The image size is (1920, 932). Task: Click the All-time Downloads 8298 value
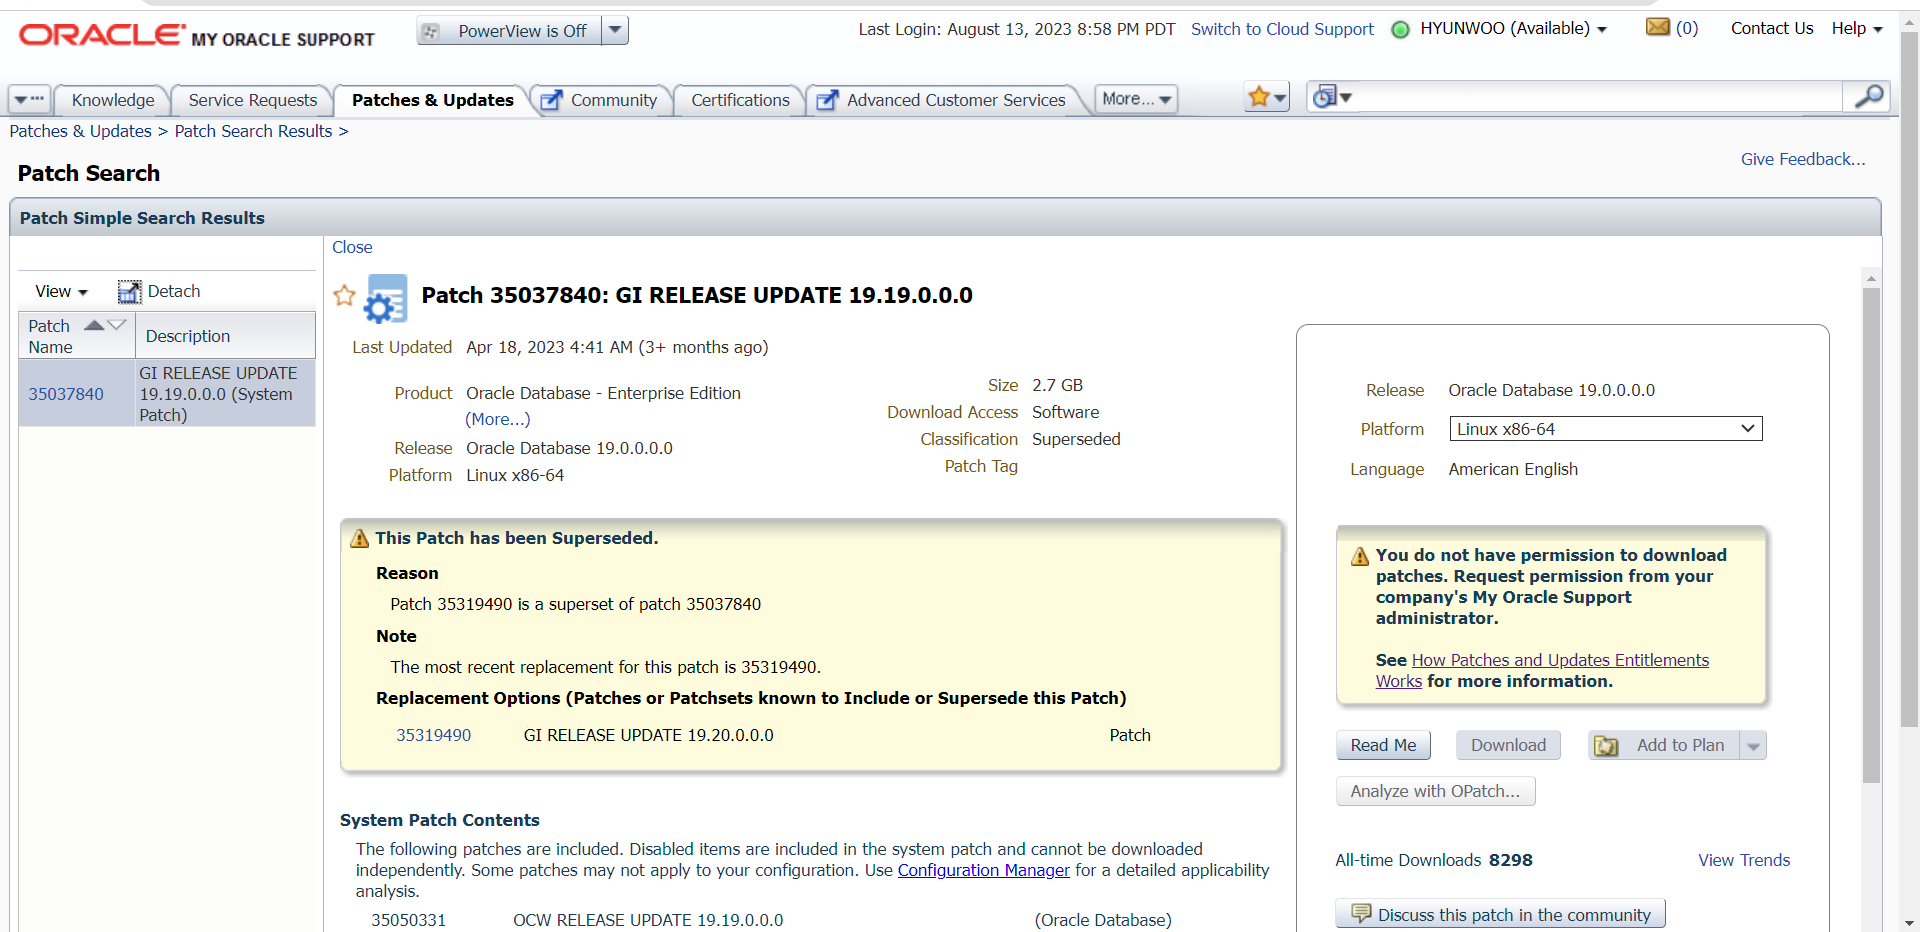pos(1510,860)
